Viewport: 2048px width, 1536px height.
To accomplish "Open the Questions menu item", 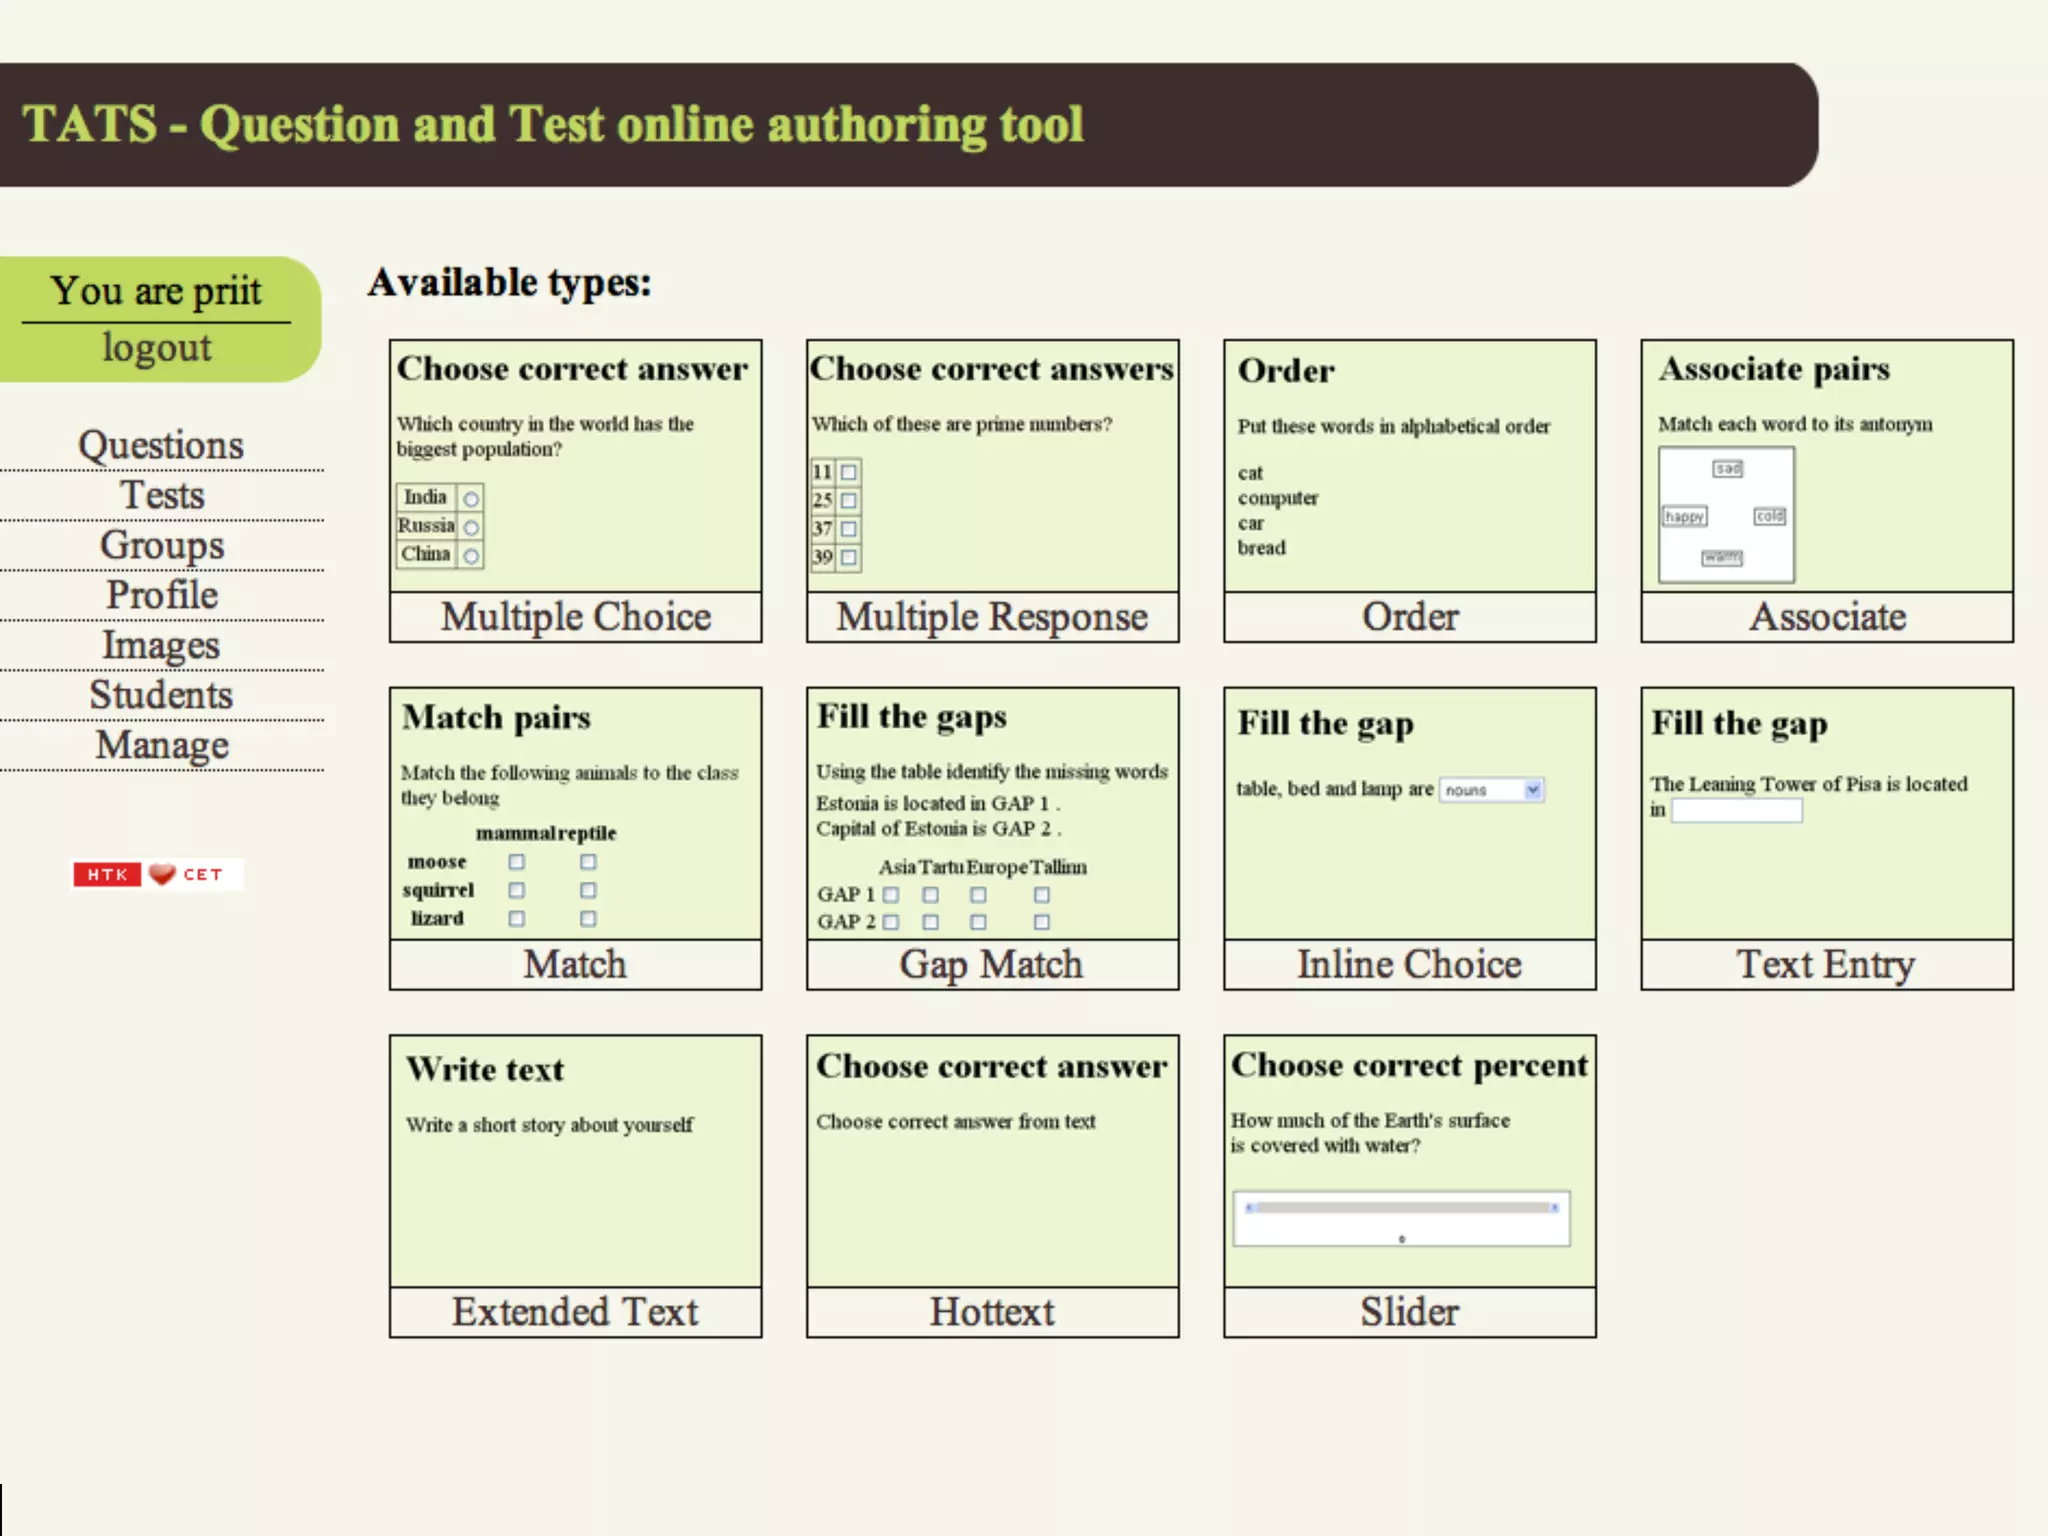I will pos(161,445).
